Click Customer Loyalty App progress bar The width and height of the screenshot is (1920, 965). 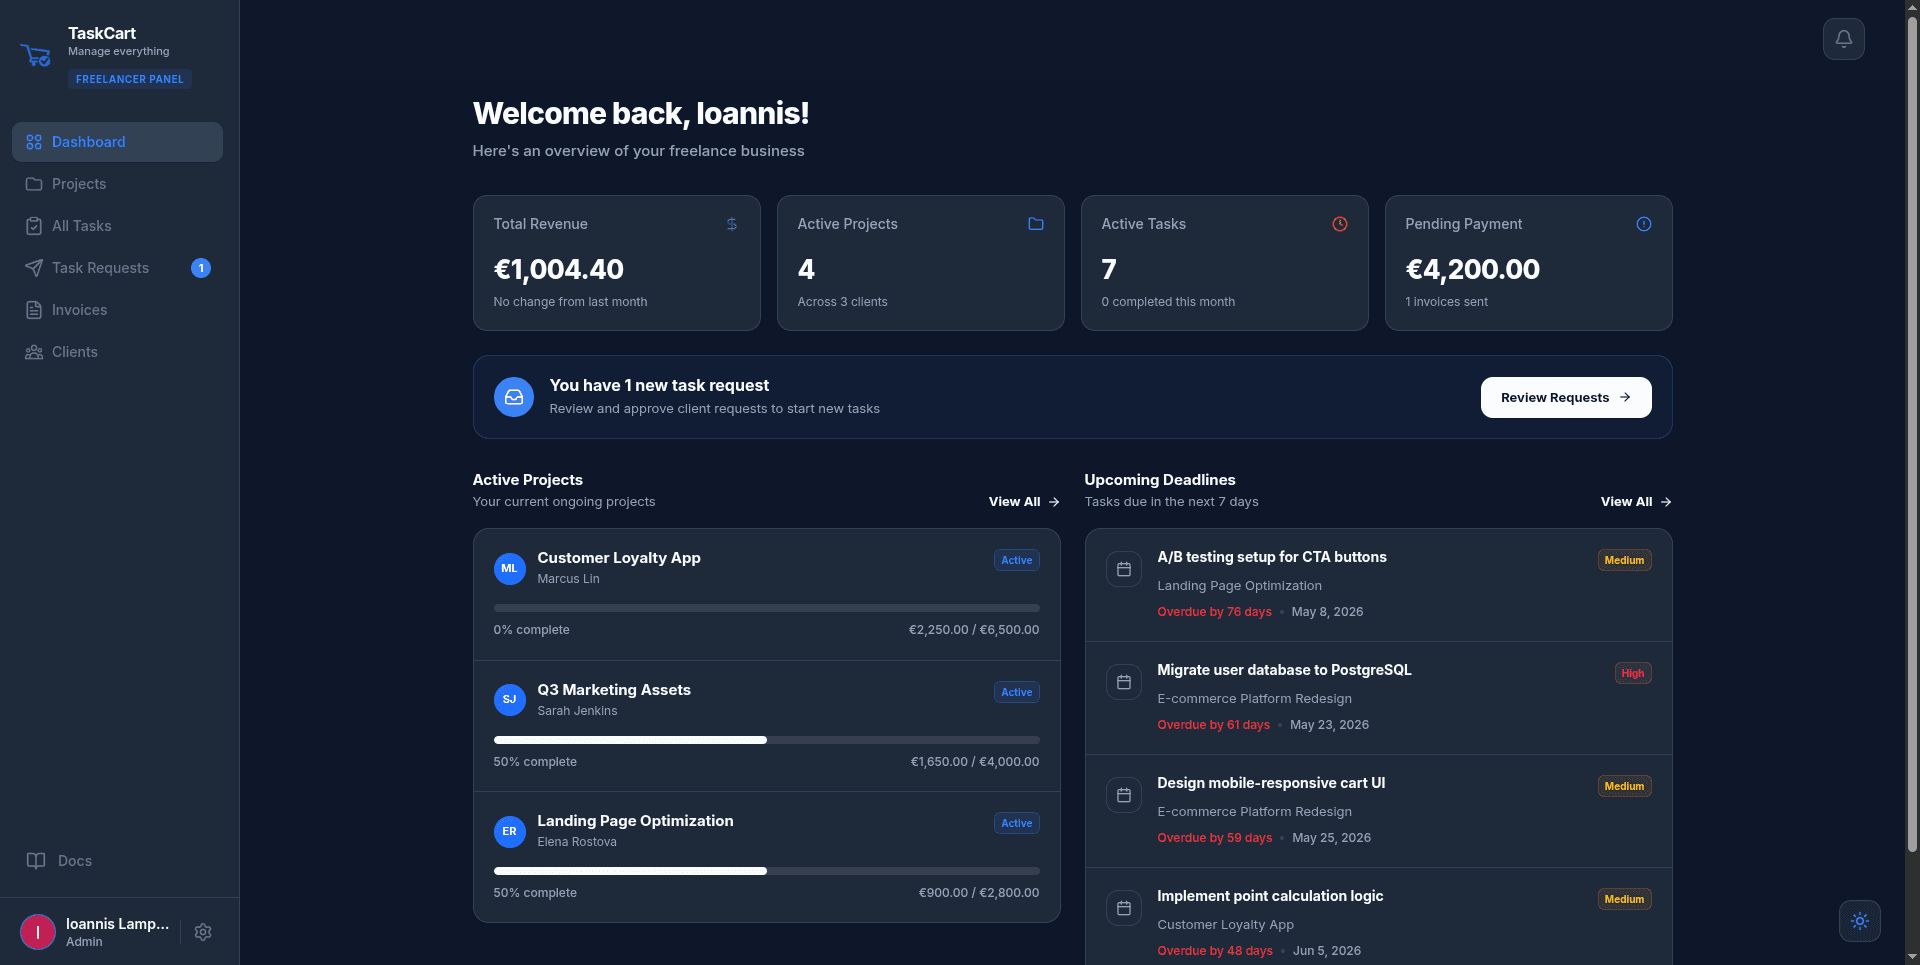click(x=767, y=608)
